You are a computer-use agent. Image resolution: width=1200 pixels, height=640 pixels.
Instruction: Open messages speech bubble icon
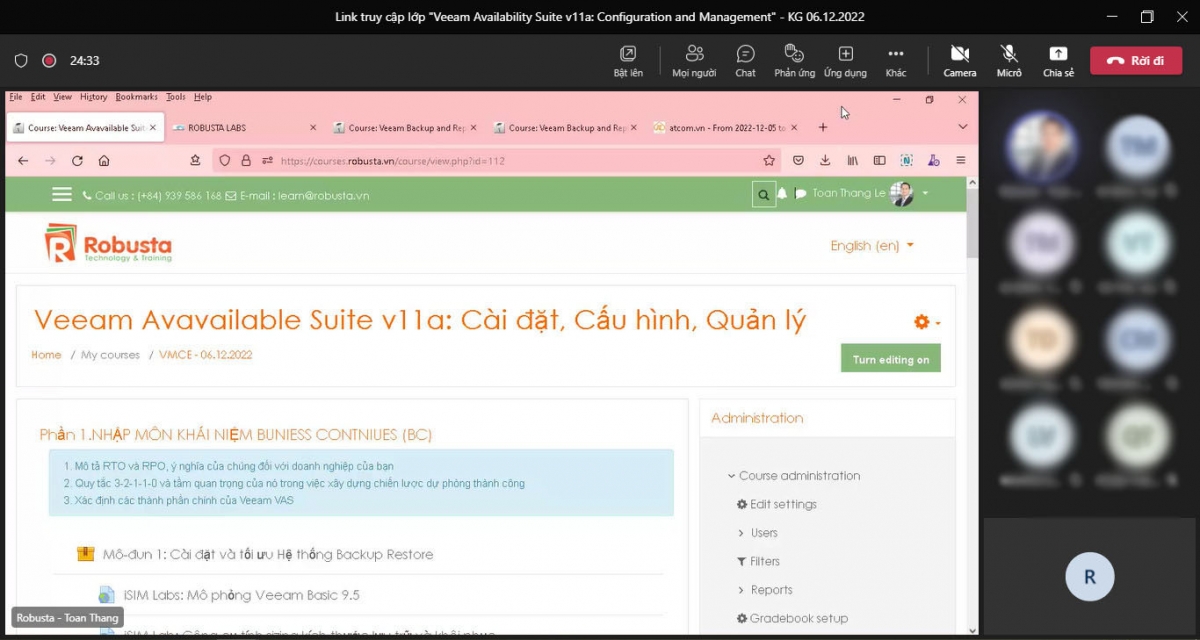tap(800, 194)
